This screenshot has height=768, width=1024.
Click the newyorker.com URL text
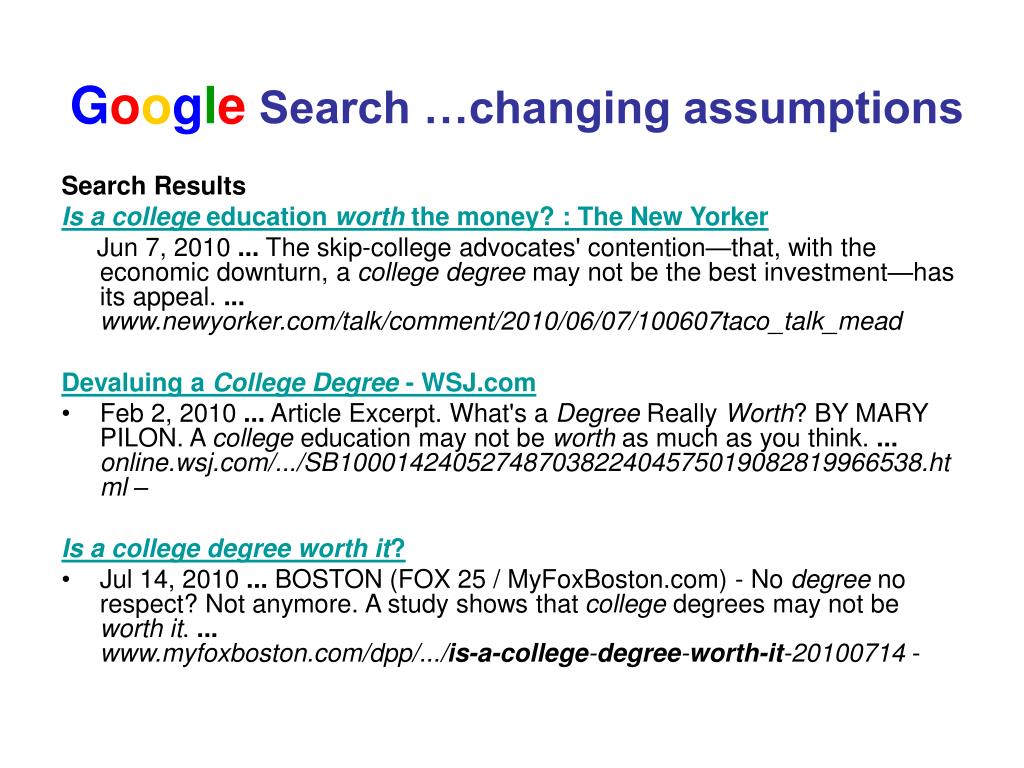pyautogui.click(x=502, y=321)
